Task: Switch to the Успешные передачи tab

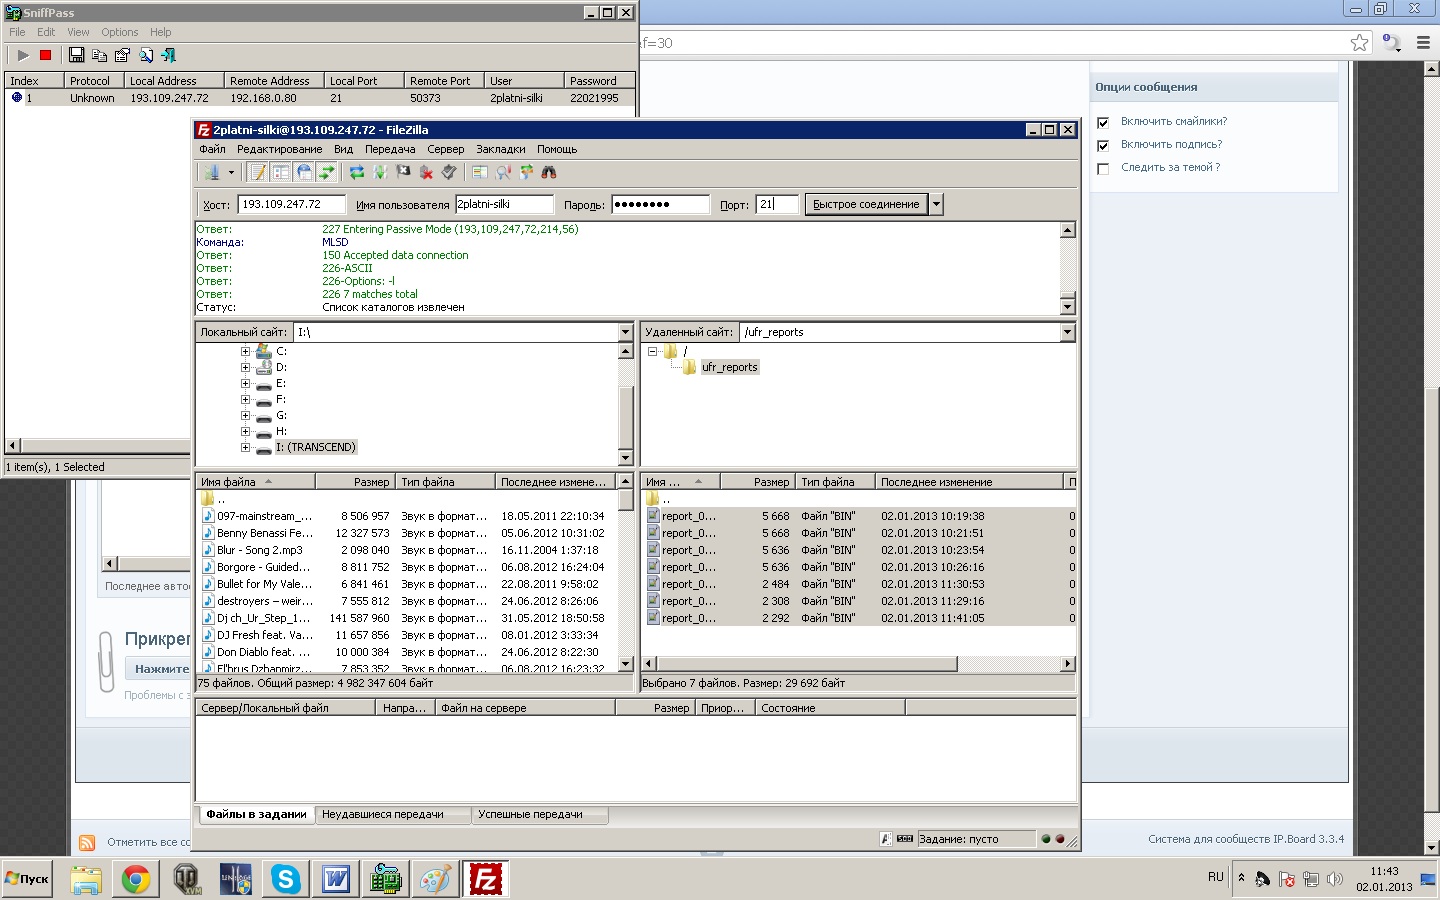Action: 540,814
